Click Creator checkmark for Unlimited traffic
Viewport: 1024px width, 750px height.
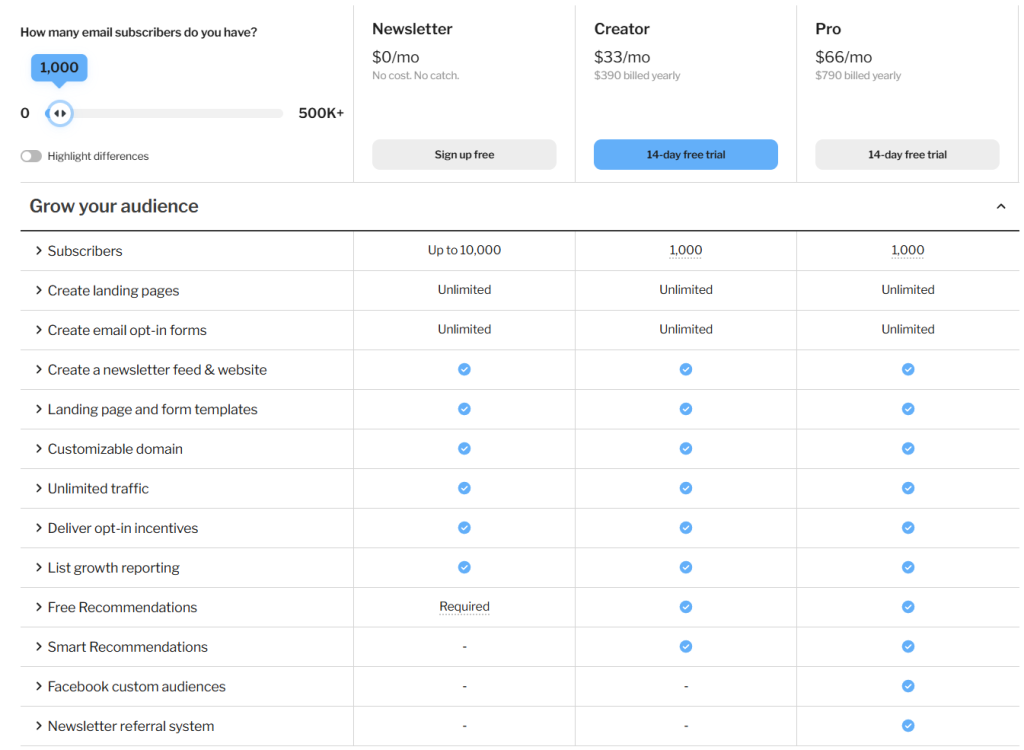click(686, 488)
